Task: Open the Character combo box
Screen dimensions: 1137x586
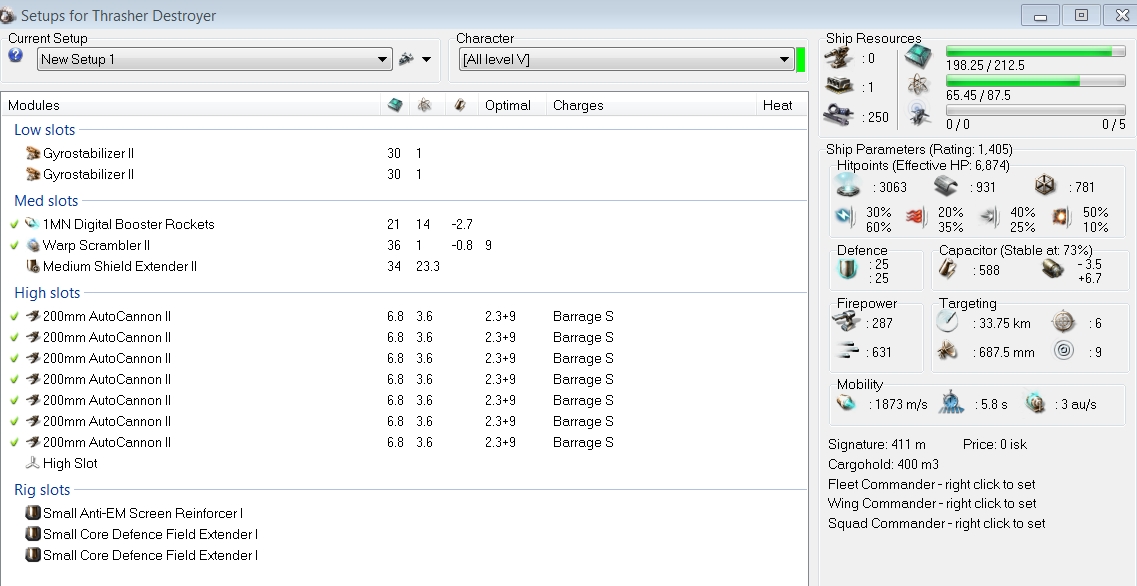Action: 627,59
